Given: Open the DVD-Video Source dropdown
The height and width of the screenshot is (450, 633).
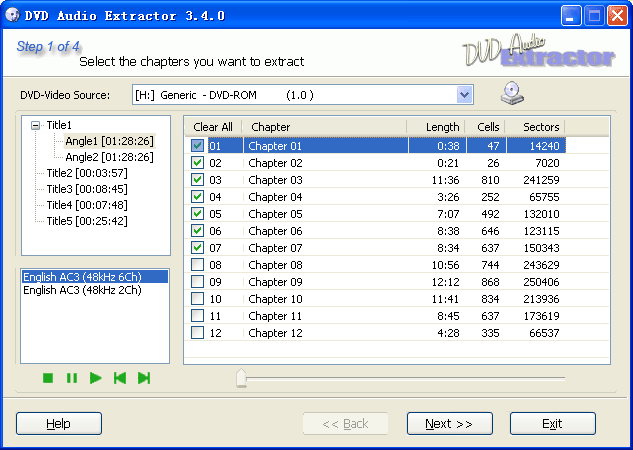Looking at the screenshot, I should [x=465, y=95].
